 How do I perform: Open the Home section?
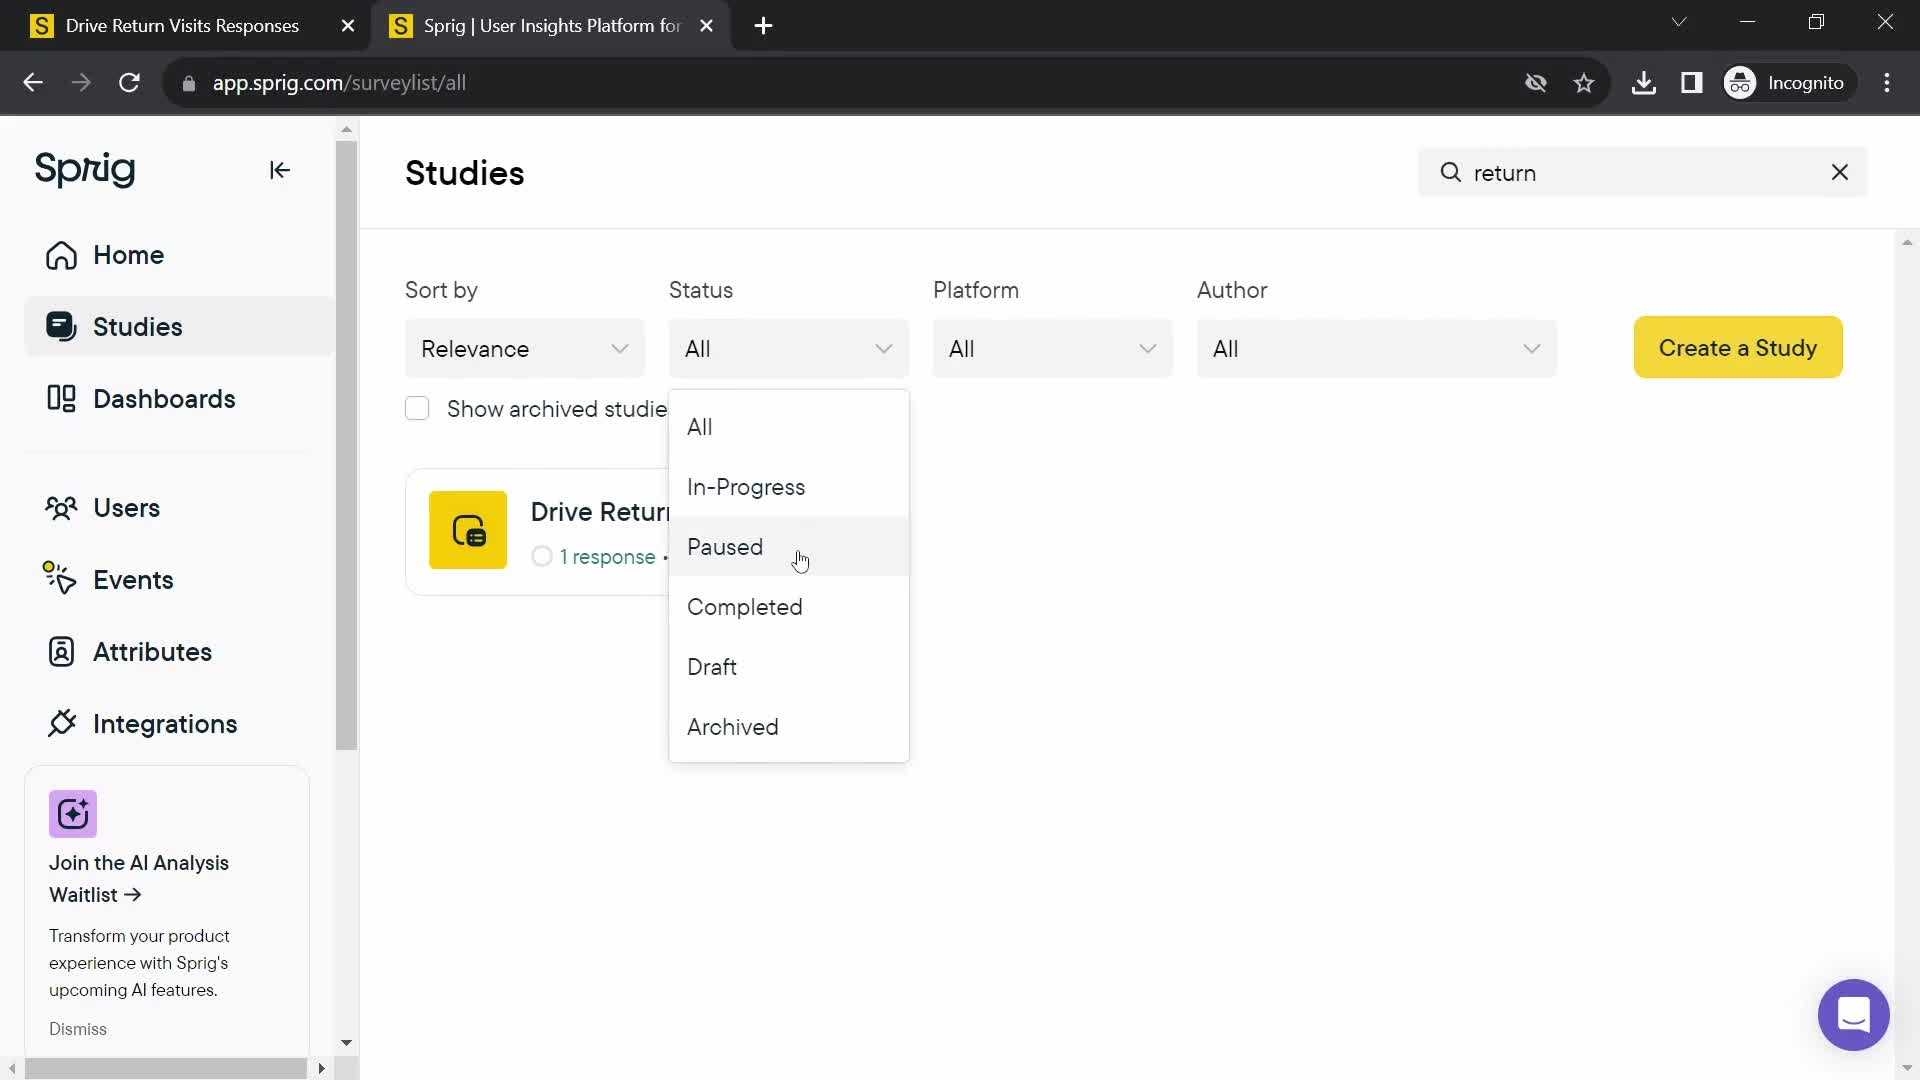tap(128, 256)
